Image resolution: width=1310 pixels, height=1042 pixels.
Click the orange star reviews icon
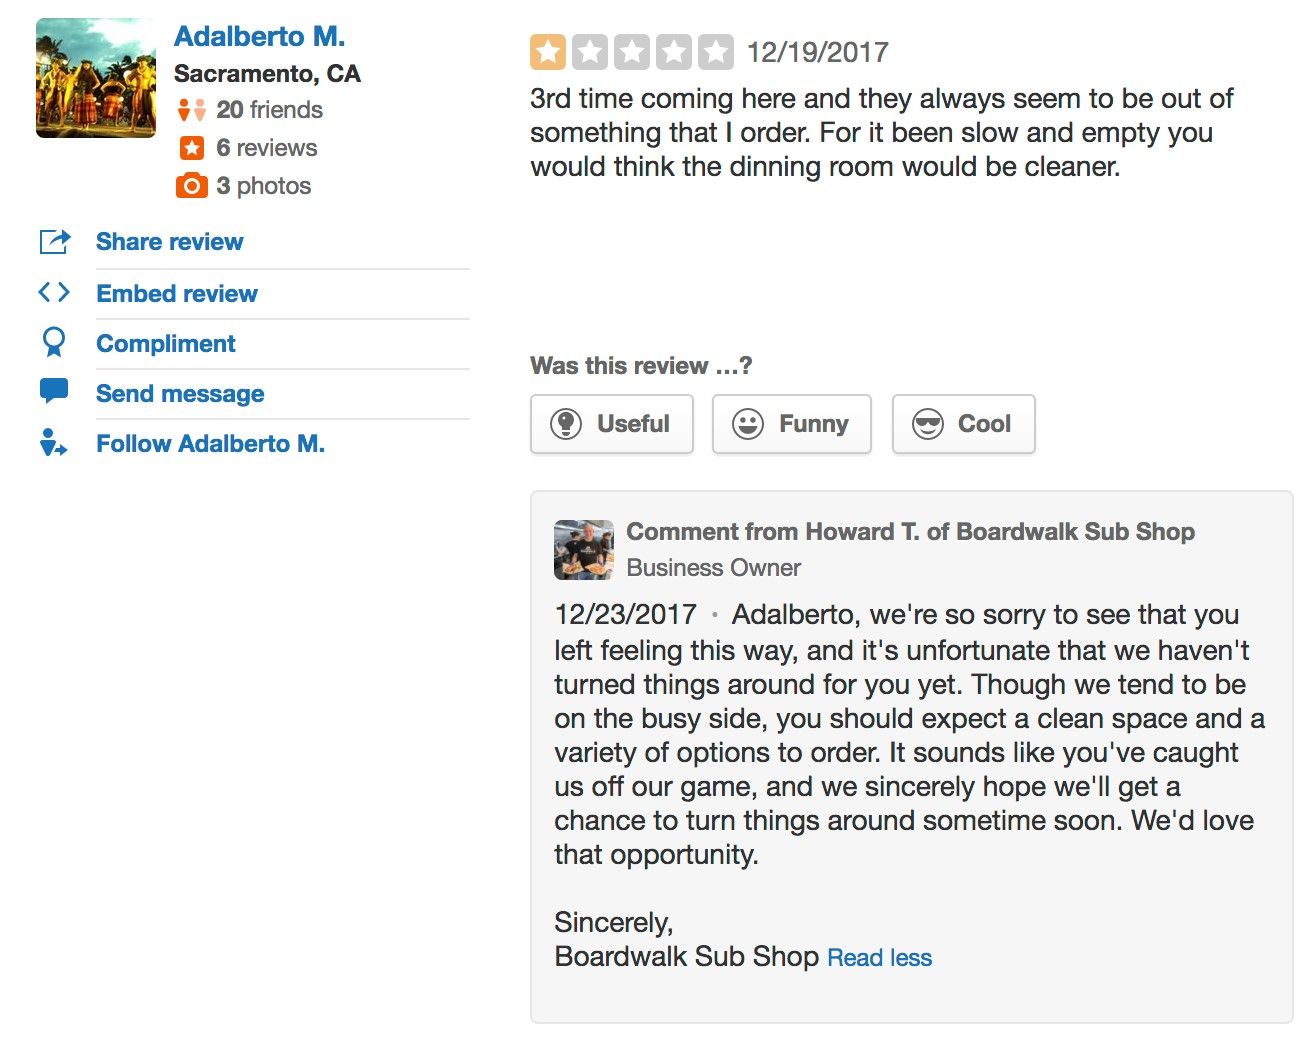click(x=192, y=148)
